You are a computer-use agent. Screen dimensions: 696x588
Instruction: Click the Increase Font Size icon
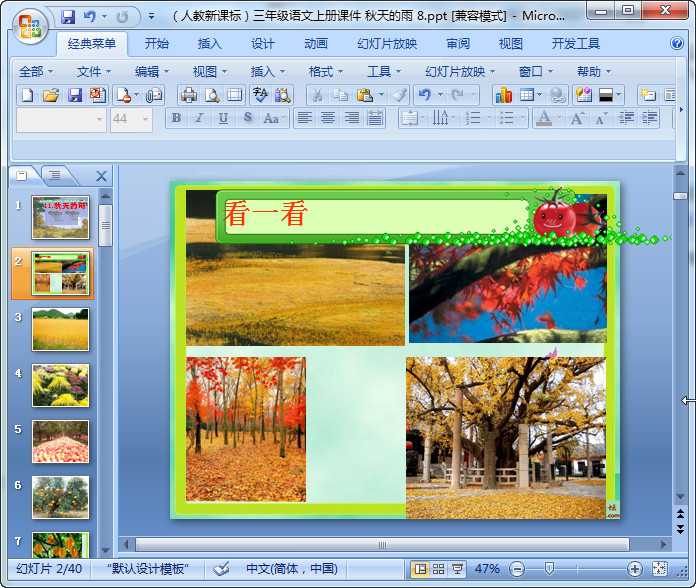[577, 118]
